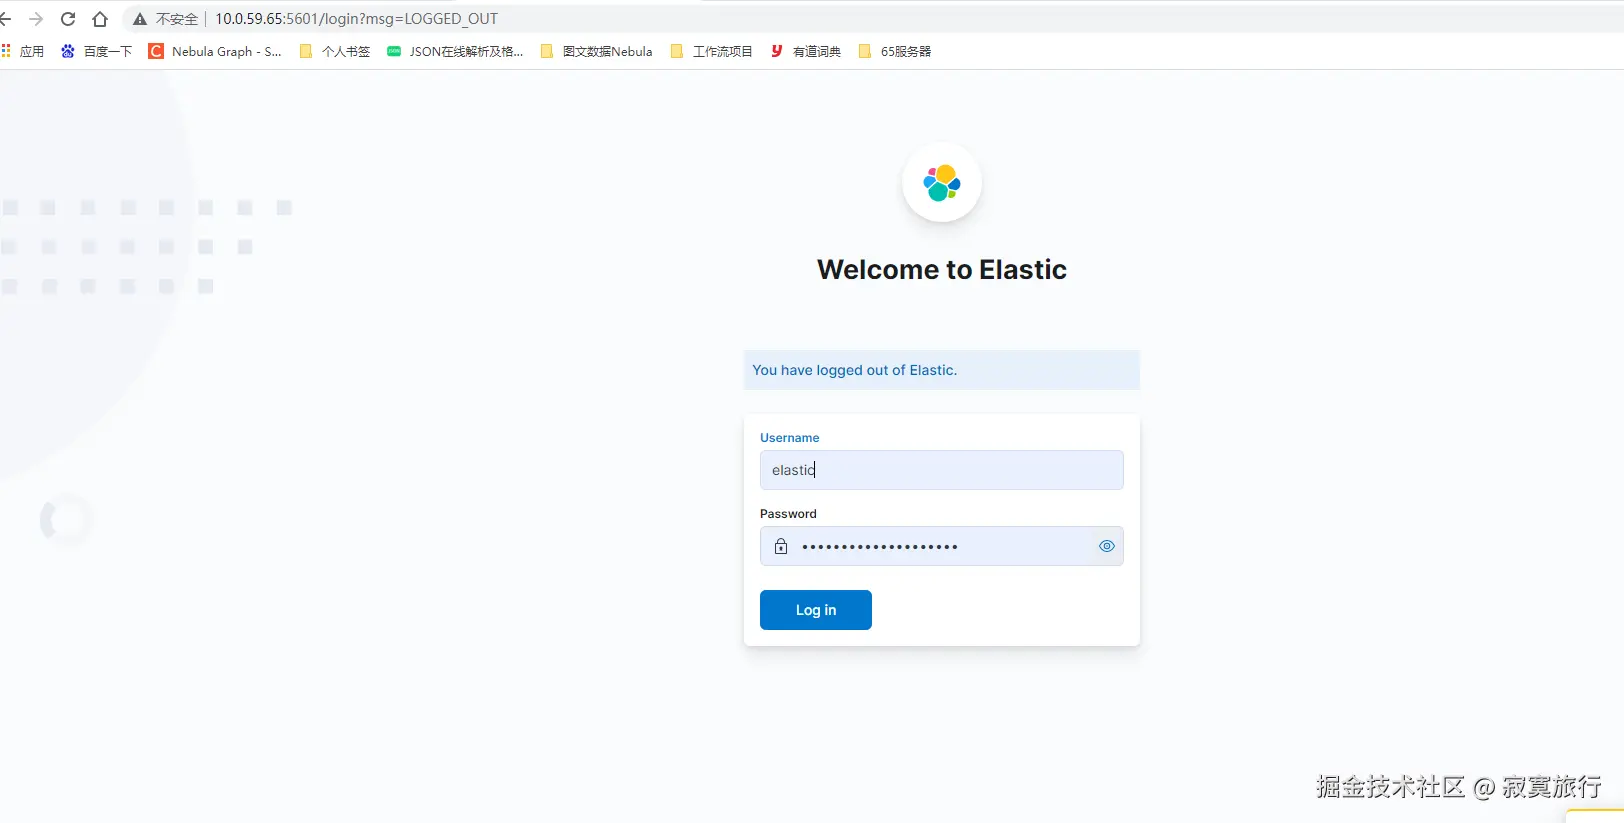Click the Password input field

coord(942,546)
